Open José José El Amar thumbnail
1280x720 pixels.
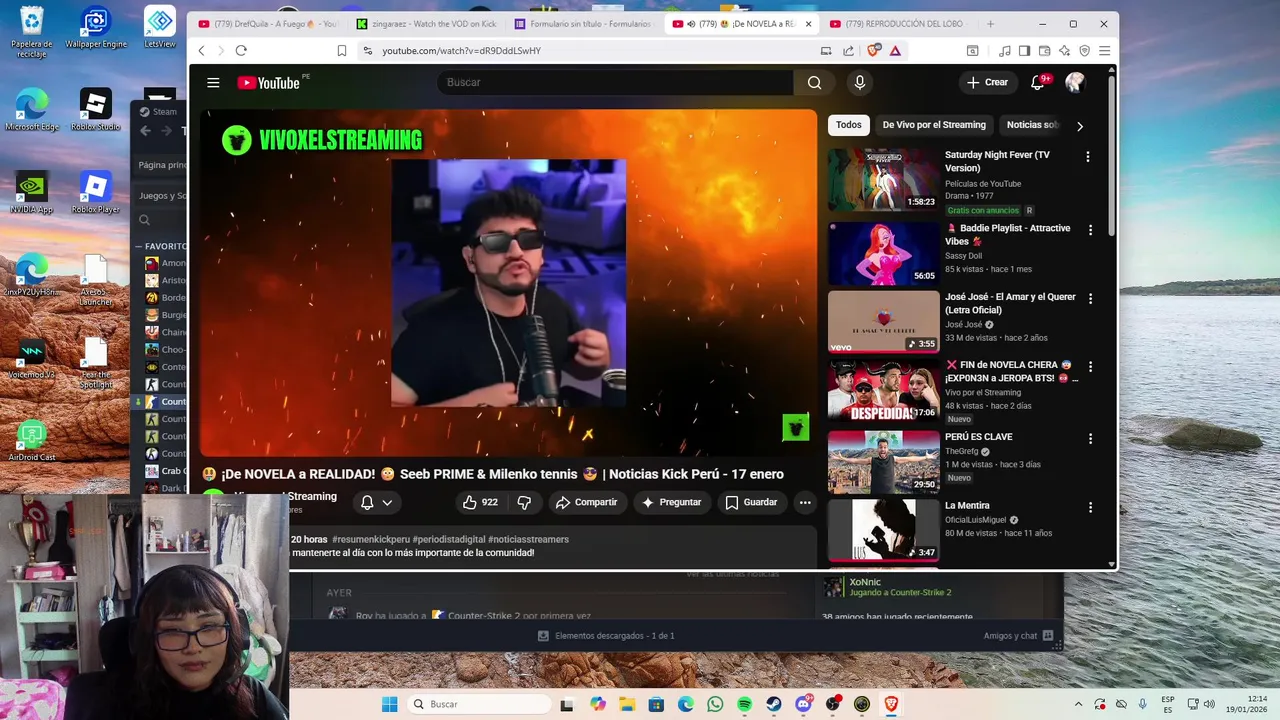click(x=883, y=322)
